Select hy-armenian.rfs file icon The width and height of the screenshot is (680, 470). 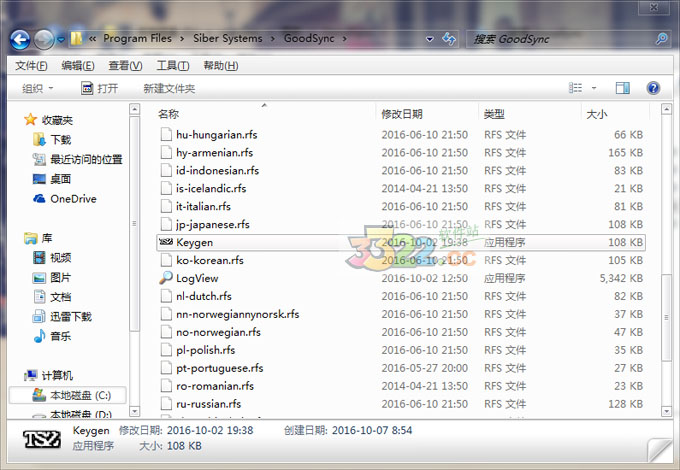tap(166, 152)
